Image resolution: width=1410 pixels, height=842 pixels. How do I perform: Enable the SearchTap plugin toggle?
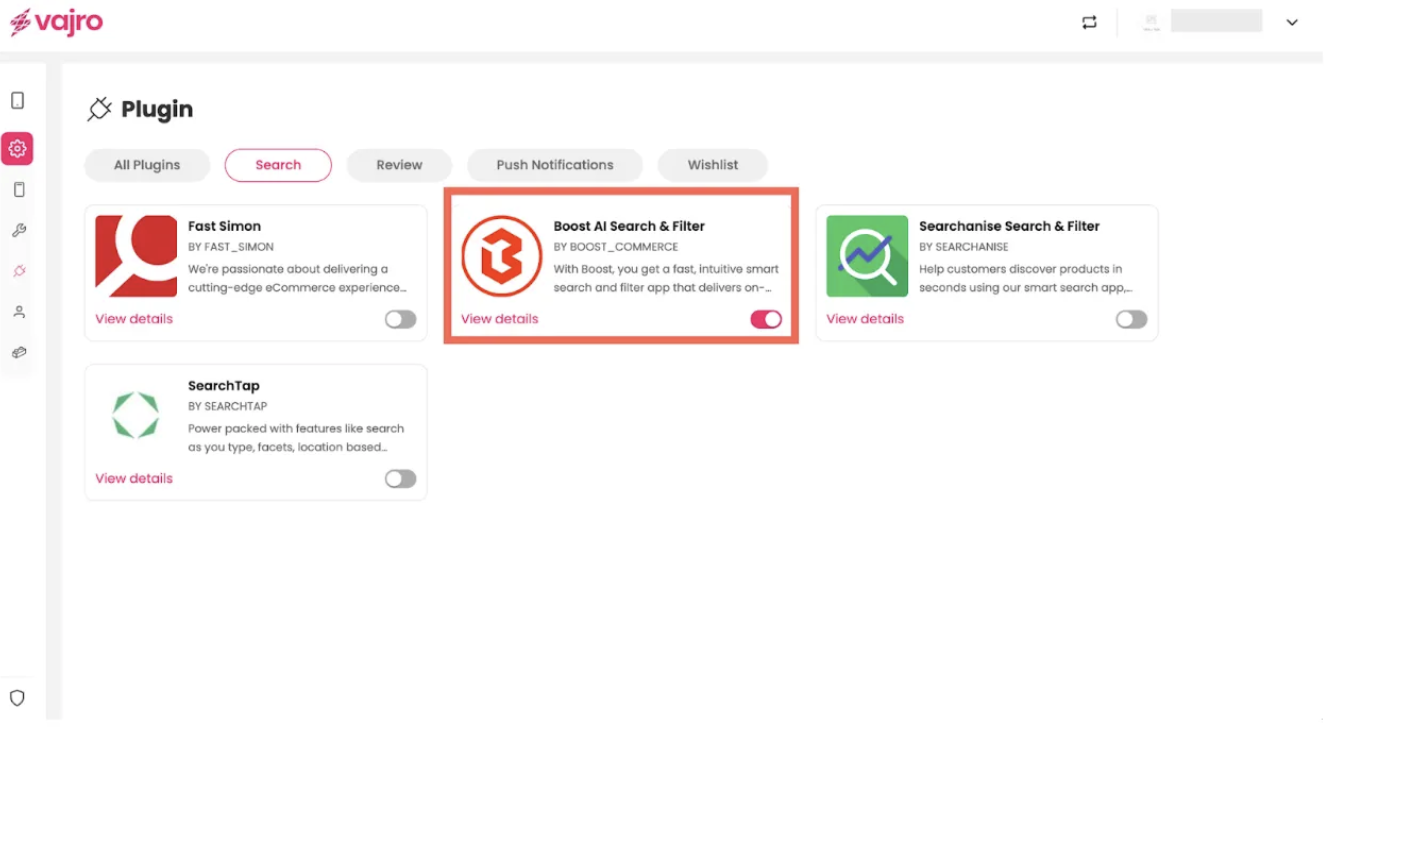pos(401,479)
